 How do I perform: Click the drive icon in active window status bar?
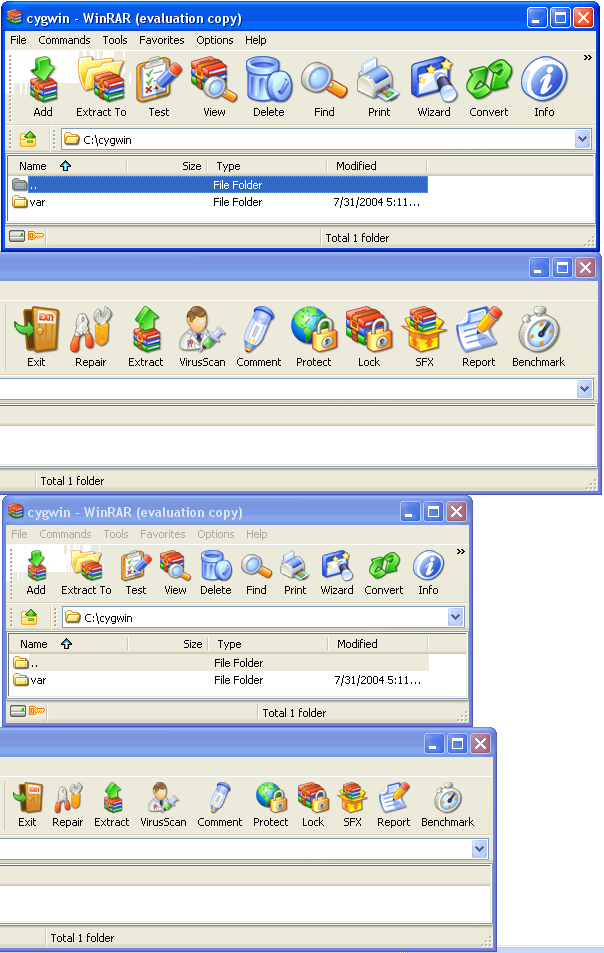pyautogui.click(x=17, y=236)
